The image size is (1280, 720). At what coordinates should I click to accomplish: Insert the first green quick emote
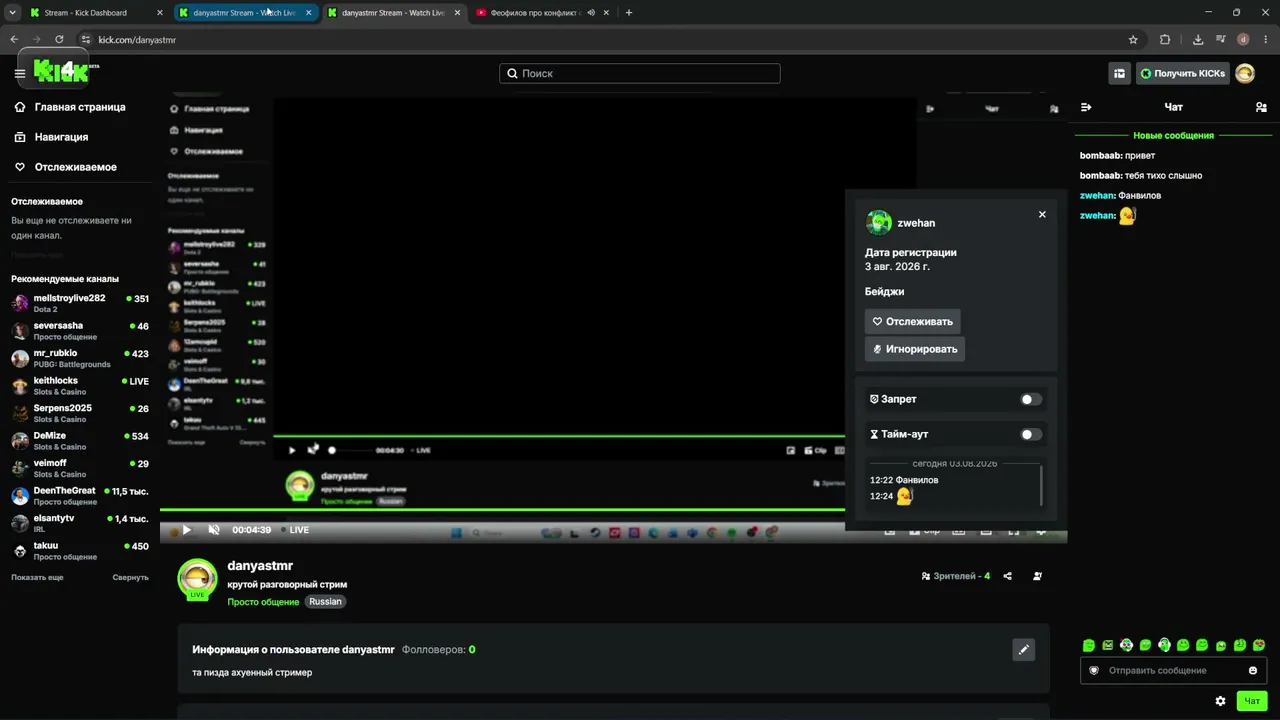pyautogui.click(x=1089, y=645)
